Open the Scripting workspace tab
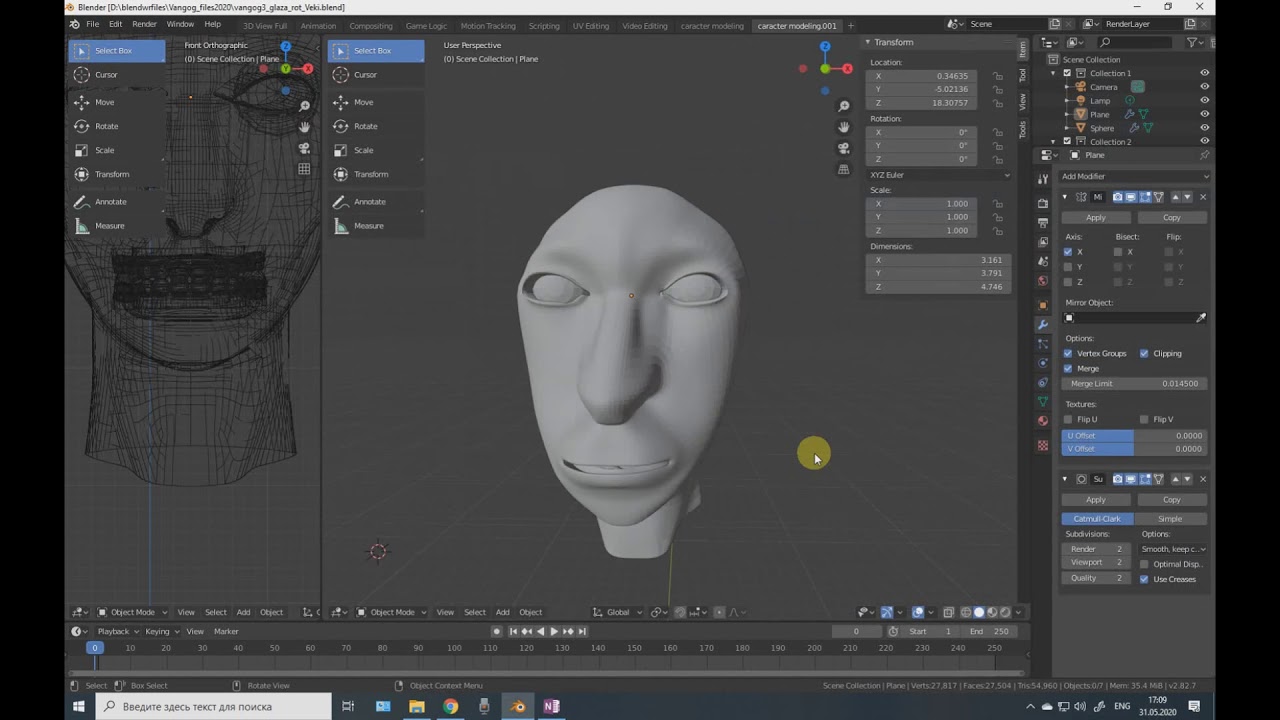The image size is (1280, 720). [x=544, y=25]
